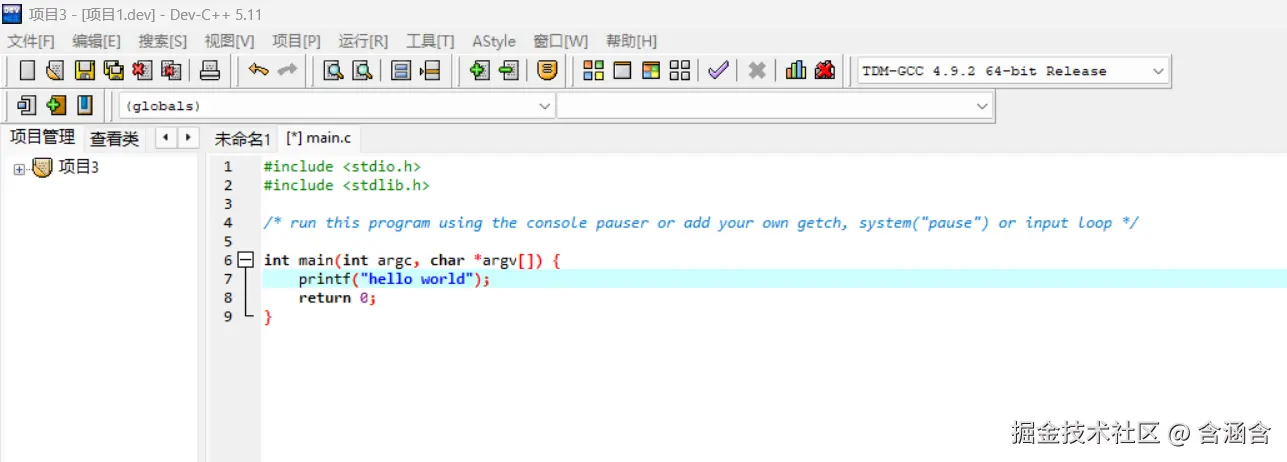The height and width of the screenshot is (462, 1287).
Task: Remove a file from project with the minus icon
Action: coord(509,71)
